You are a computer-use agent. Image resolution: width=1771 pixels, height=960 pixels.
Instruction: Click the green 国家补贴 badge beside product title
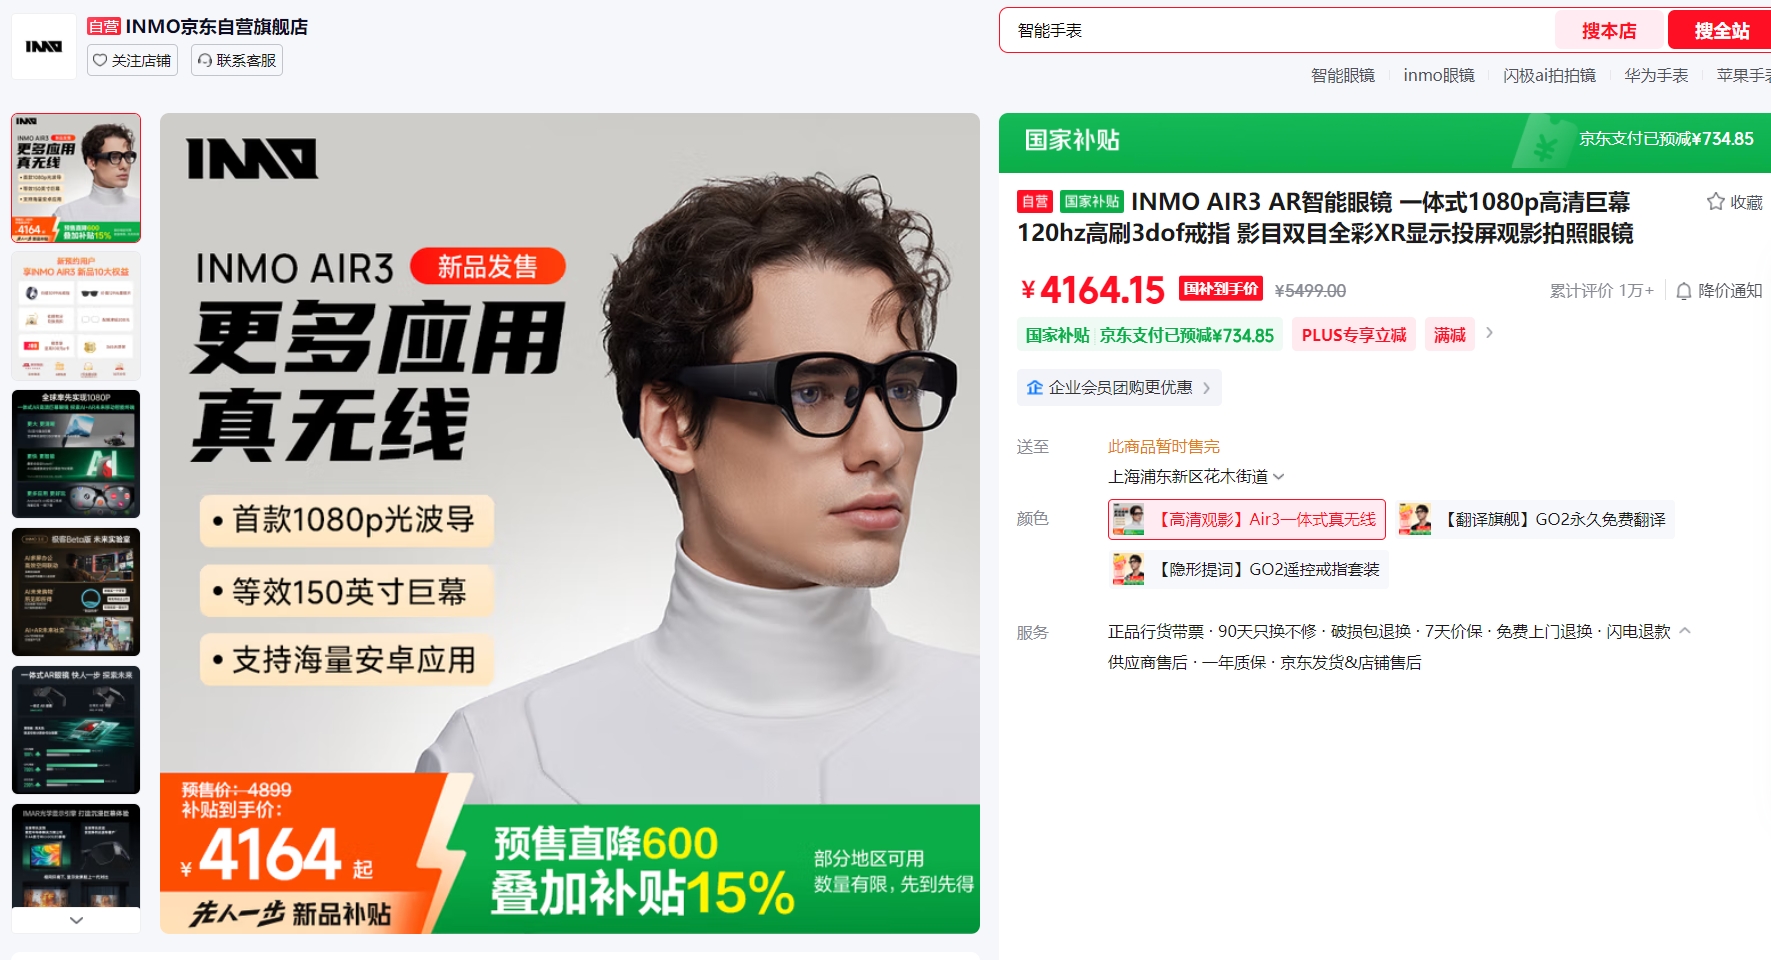click(x=1091, y=202)
